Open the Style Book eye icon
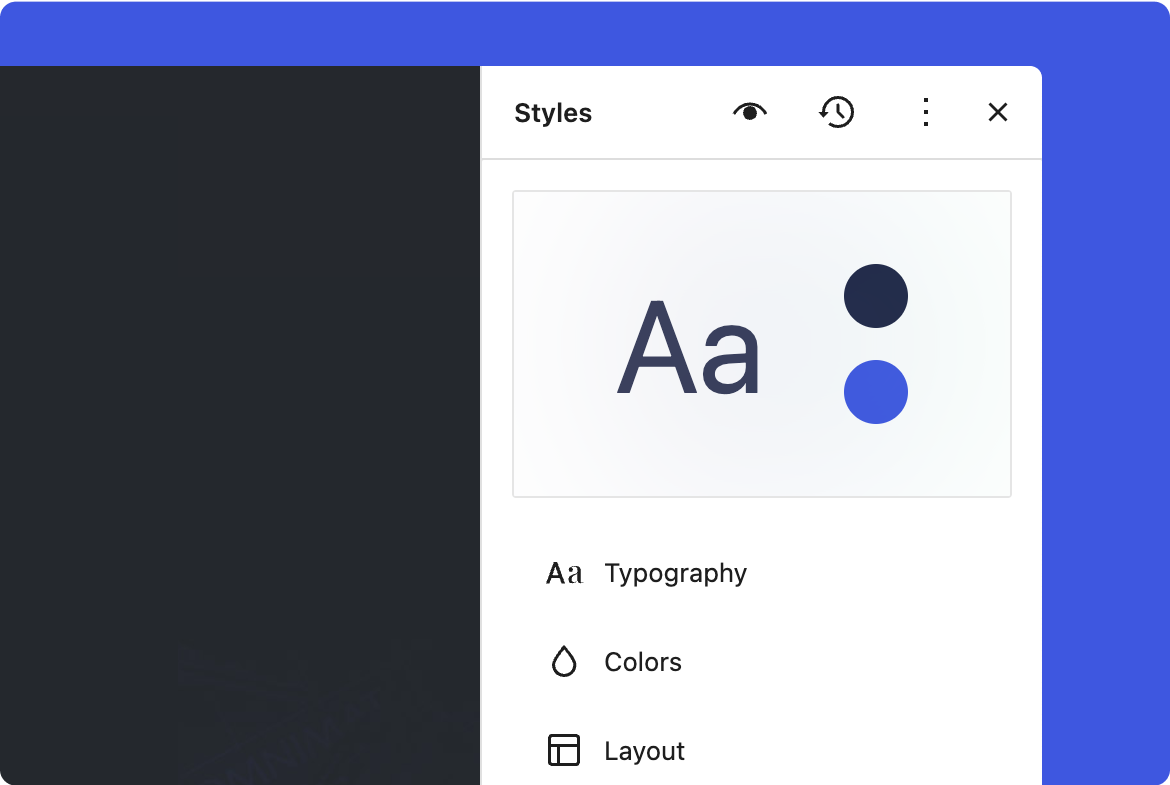 pyautogui.click(x=749, y=112)
